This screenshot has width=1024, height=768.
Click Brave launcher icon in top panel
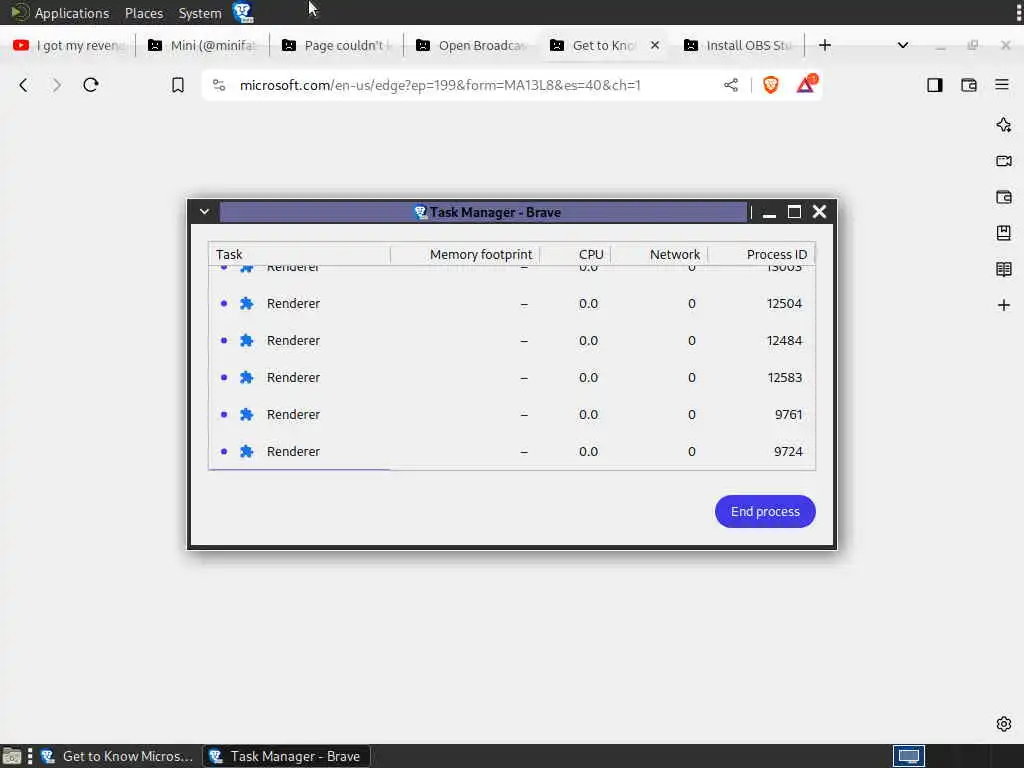click(x=243, y=12)
